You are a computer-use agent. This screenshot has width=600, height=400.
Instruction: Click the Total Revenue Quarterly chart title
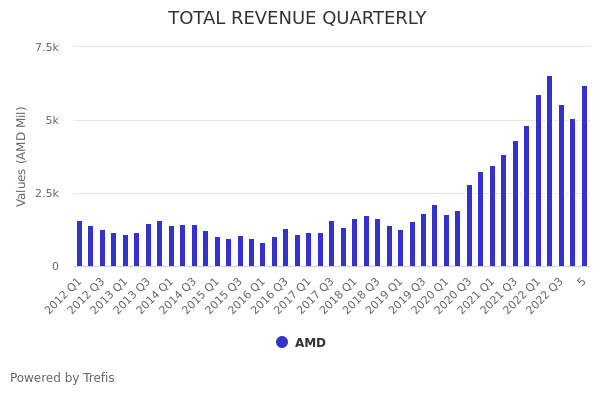[x=297, y=19]
